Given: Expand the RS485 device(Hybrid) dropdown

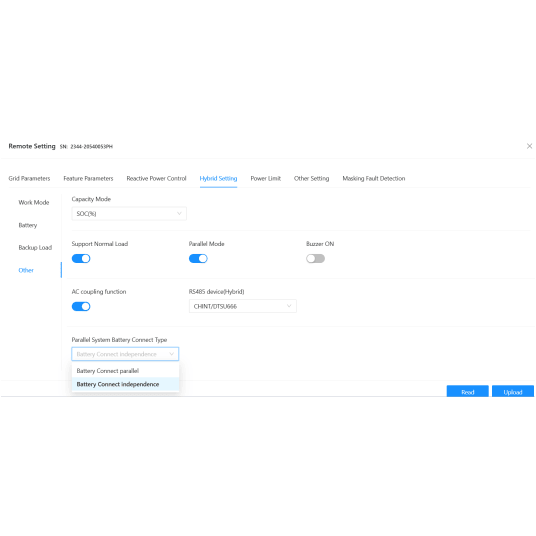Looking at the screenshot, I should pos(243,306).
